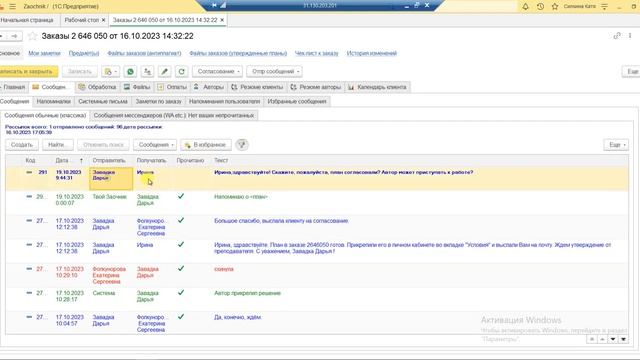Open the Оплаты tab
The height and width of the screenshot is (360, 640).
tap(172, 87)
